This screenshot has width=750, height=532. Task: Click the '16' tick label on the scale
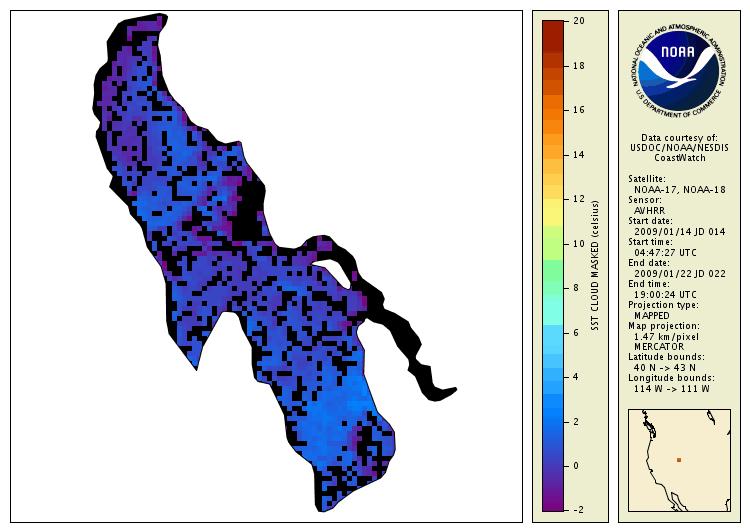(579, 110)
